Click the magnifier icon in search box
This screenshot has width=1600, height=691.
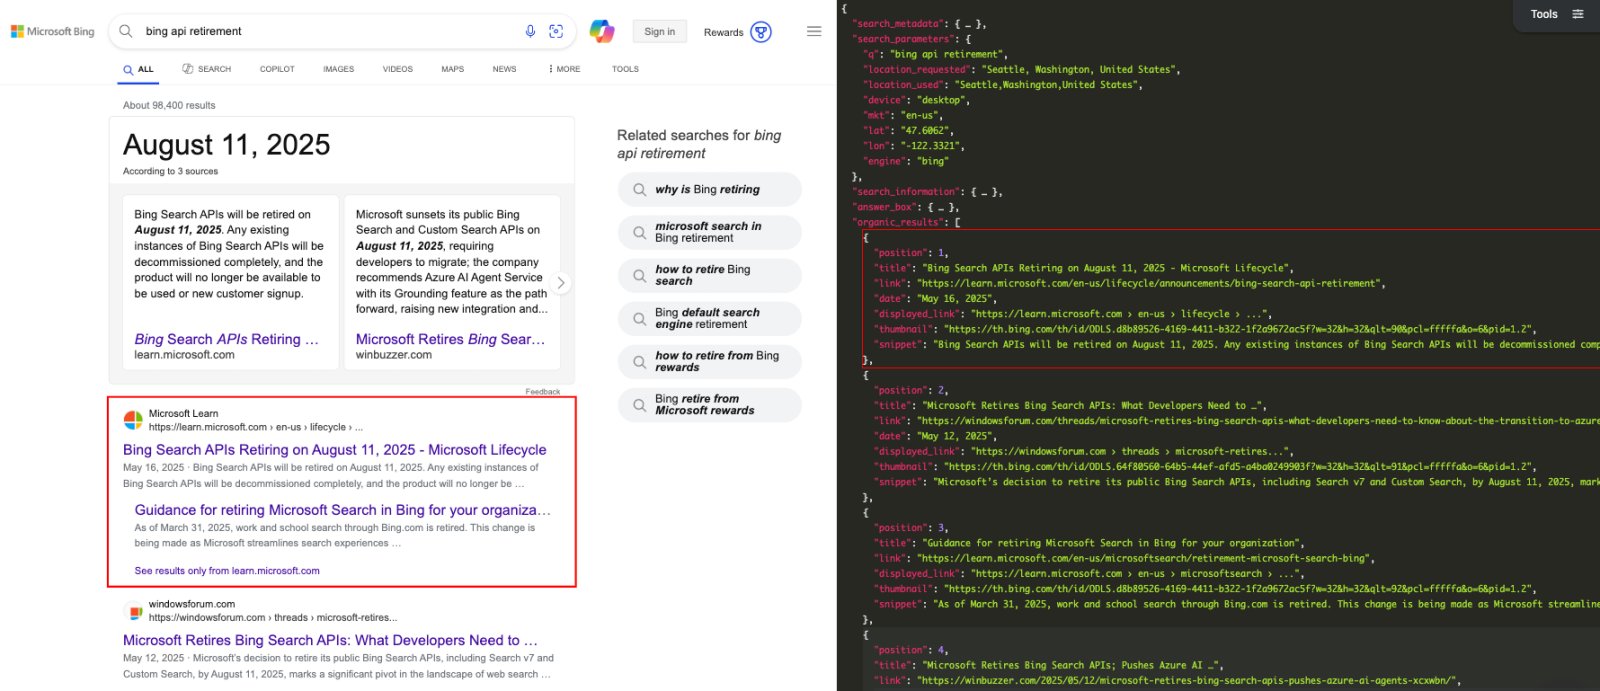126,31
